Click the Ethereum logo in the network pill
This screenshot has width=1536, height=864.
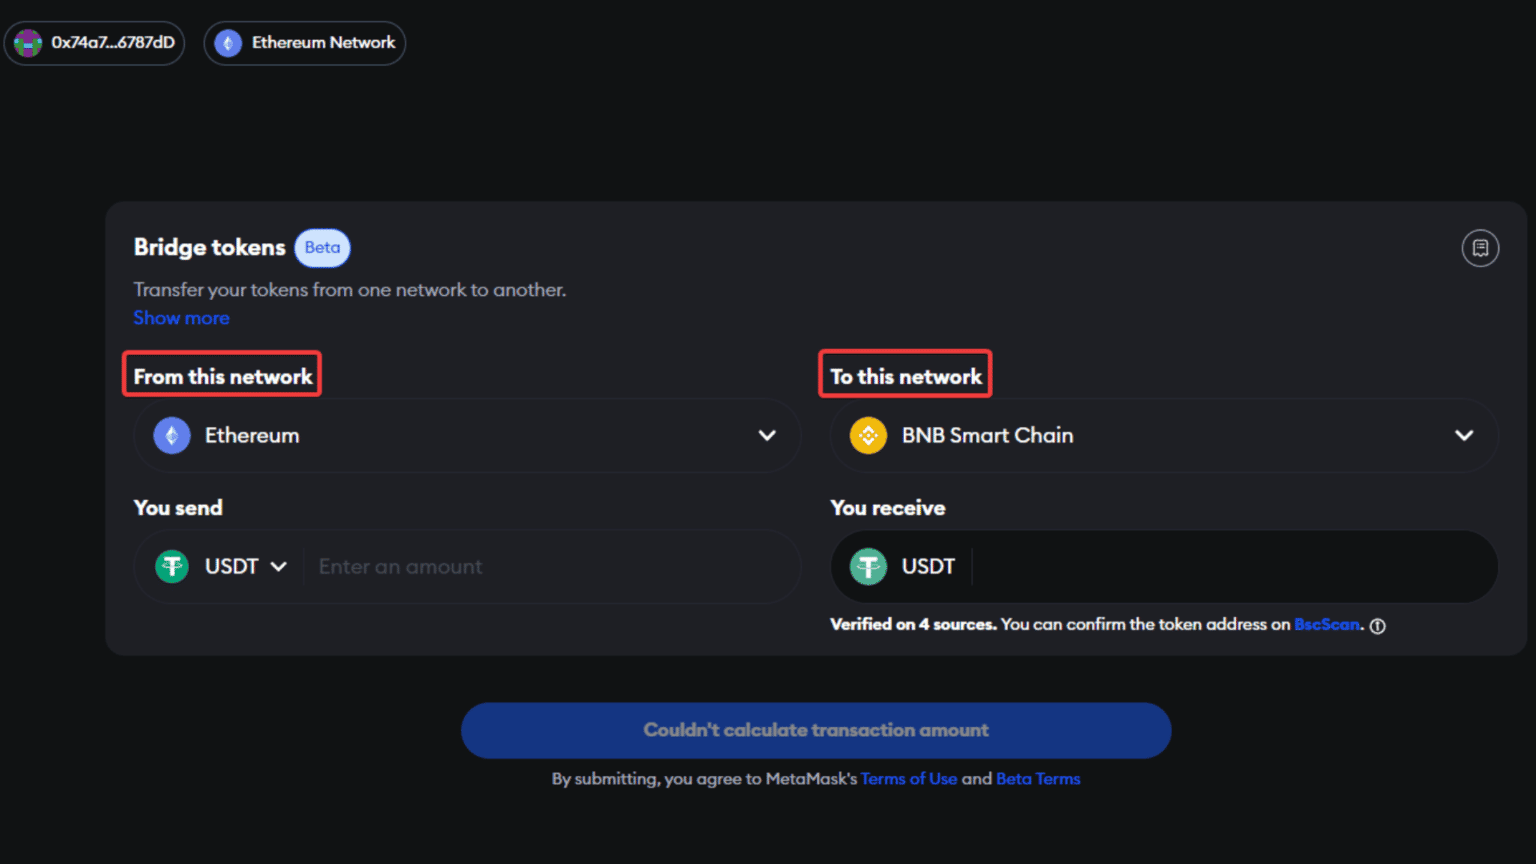point(227,43)
